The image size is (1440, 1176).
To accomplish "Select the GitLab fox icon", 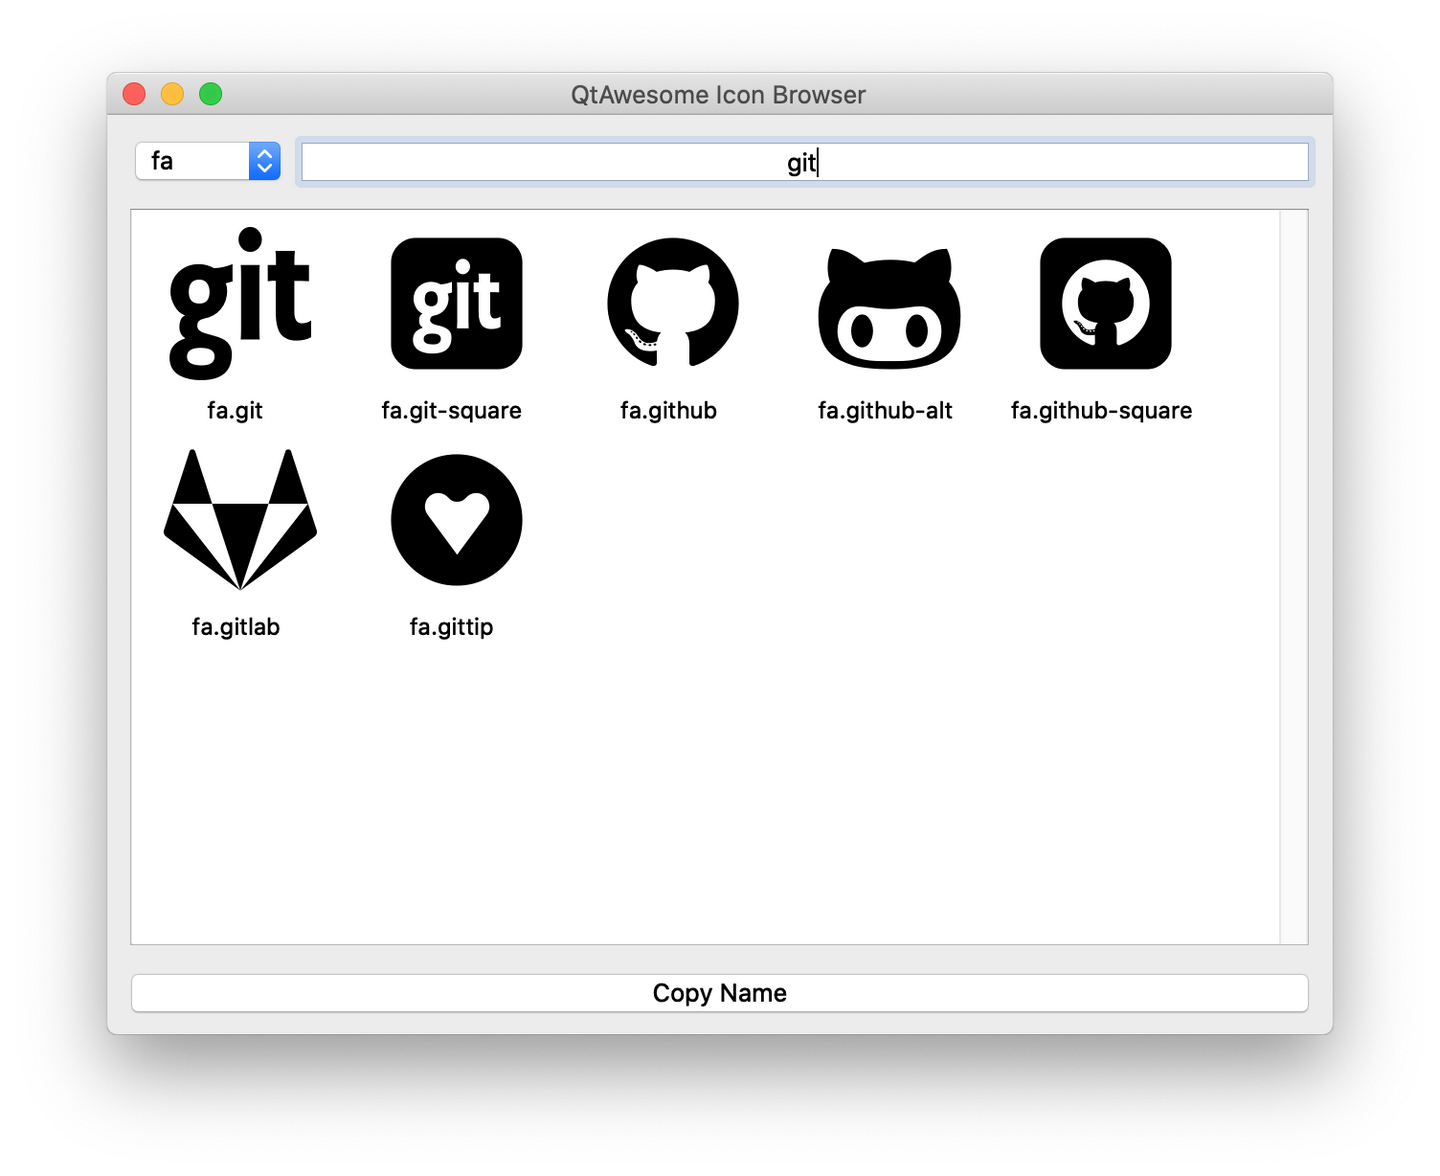I will (240, 519).
